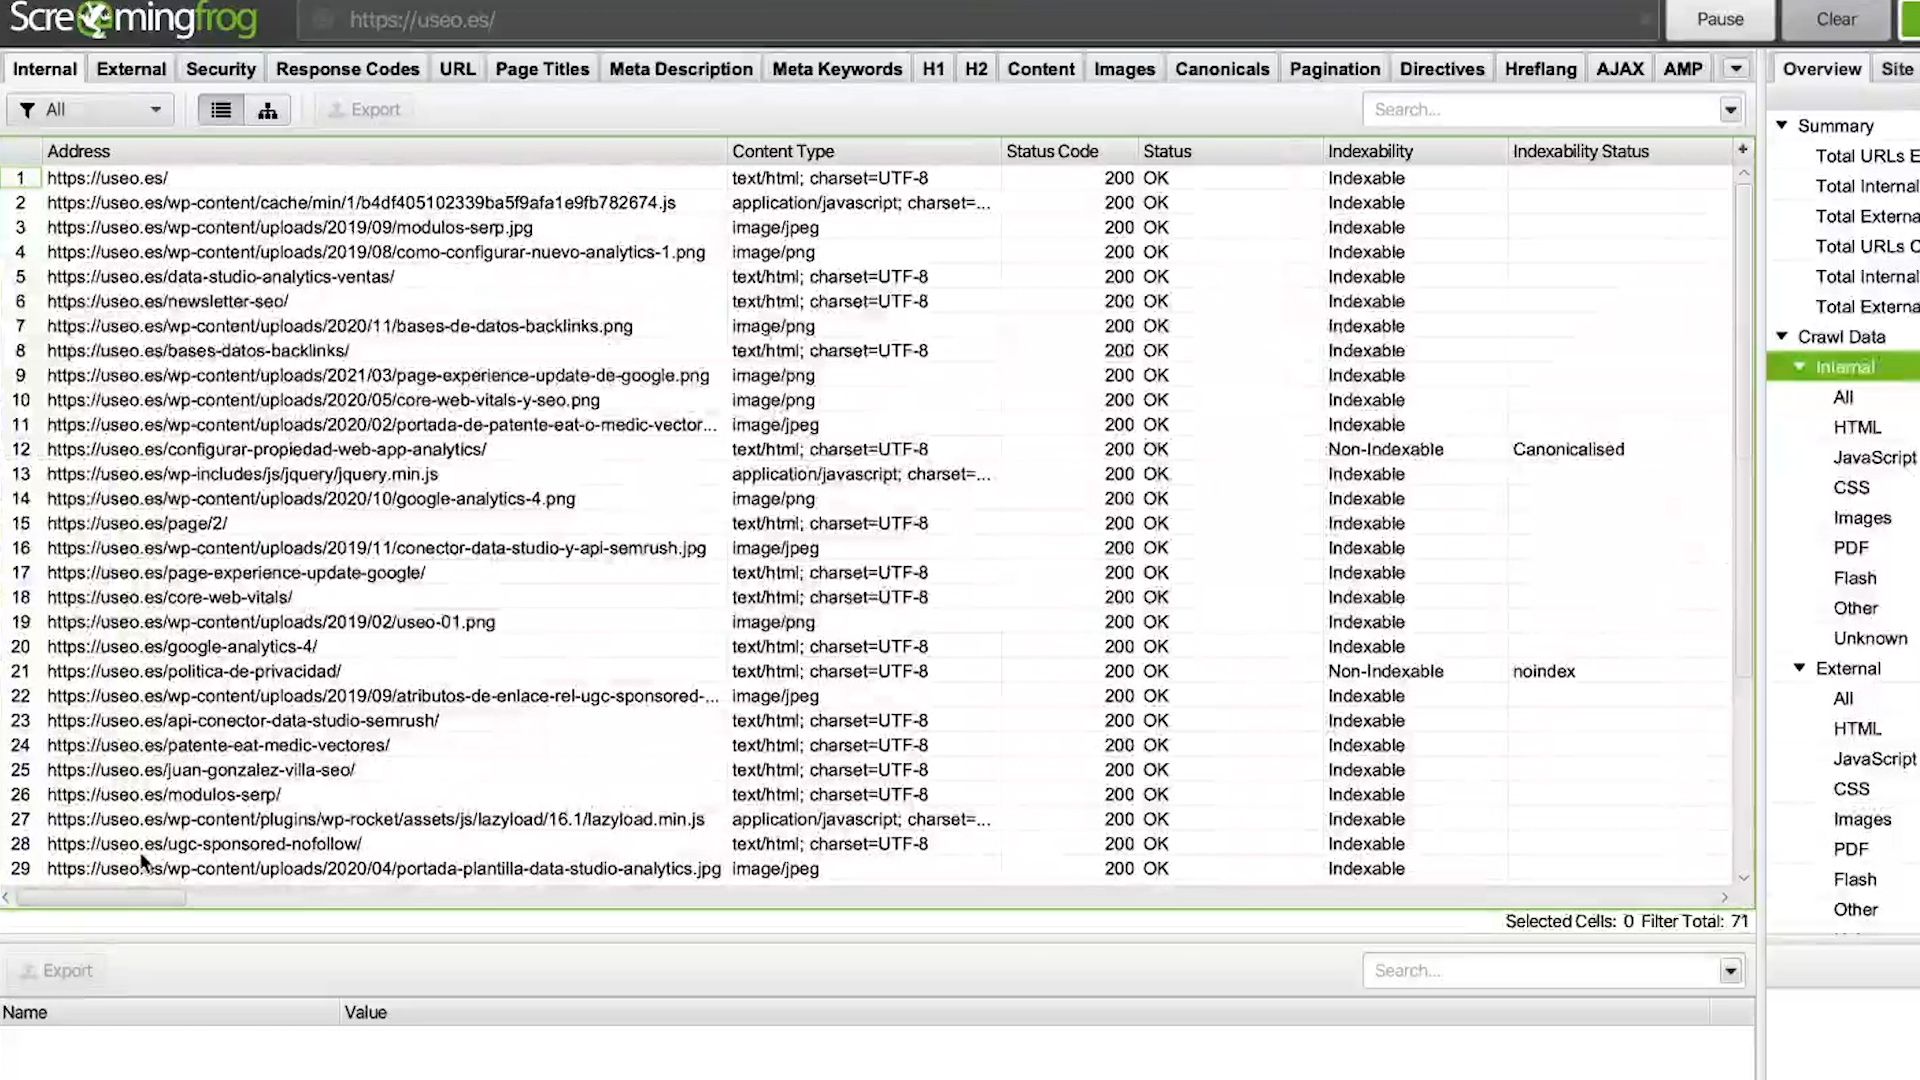
Task: Switch to Overview tab in right panel
Action: tap(1822, 69)
